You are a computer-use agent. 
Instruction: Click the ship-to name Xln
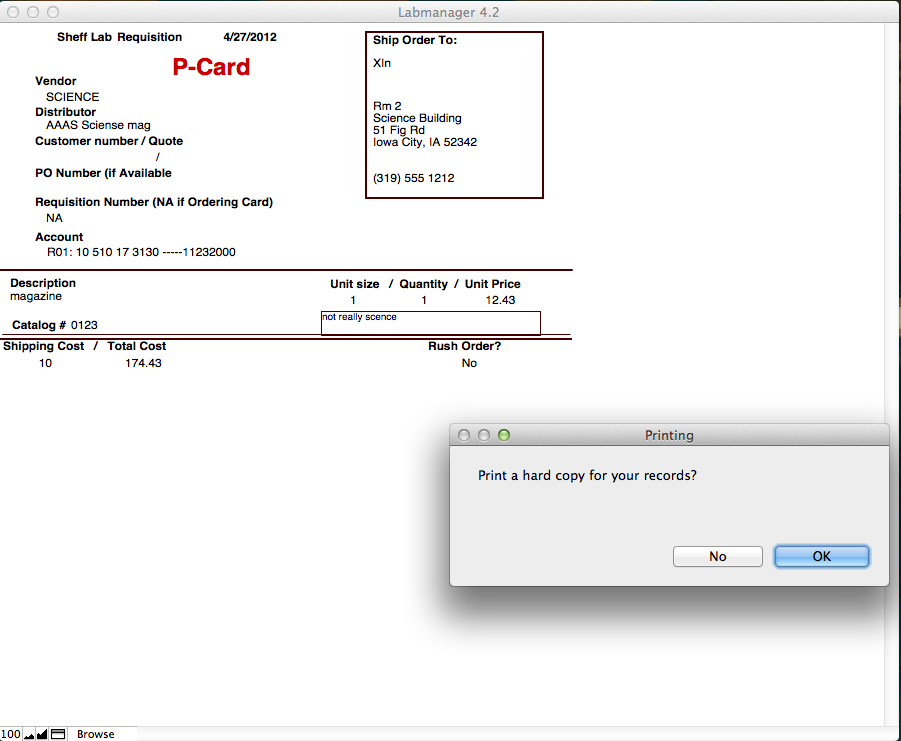tap(382, 63)
